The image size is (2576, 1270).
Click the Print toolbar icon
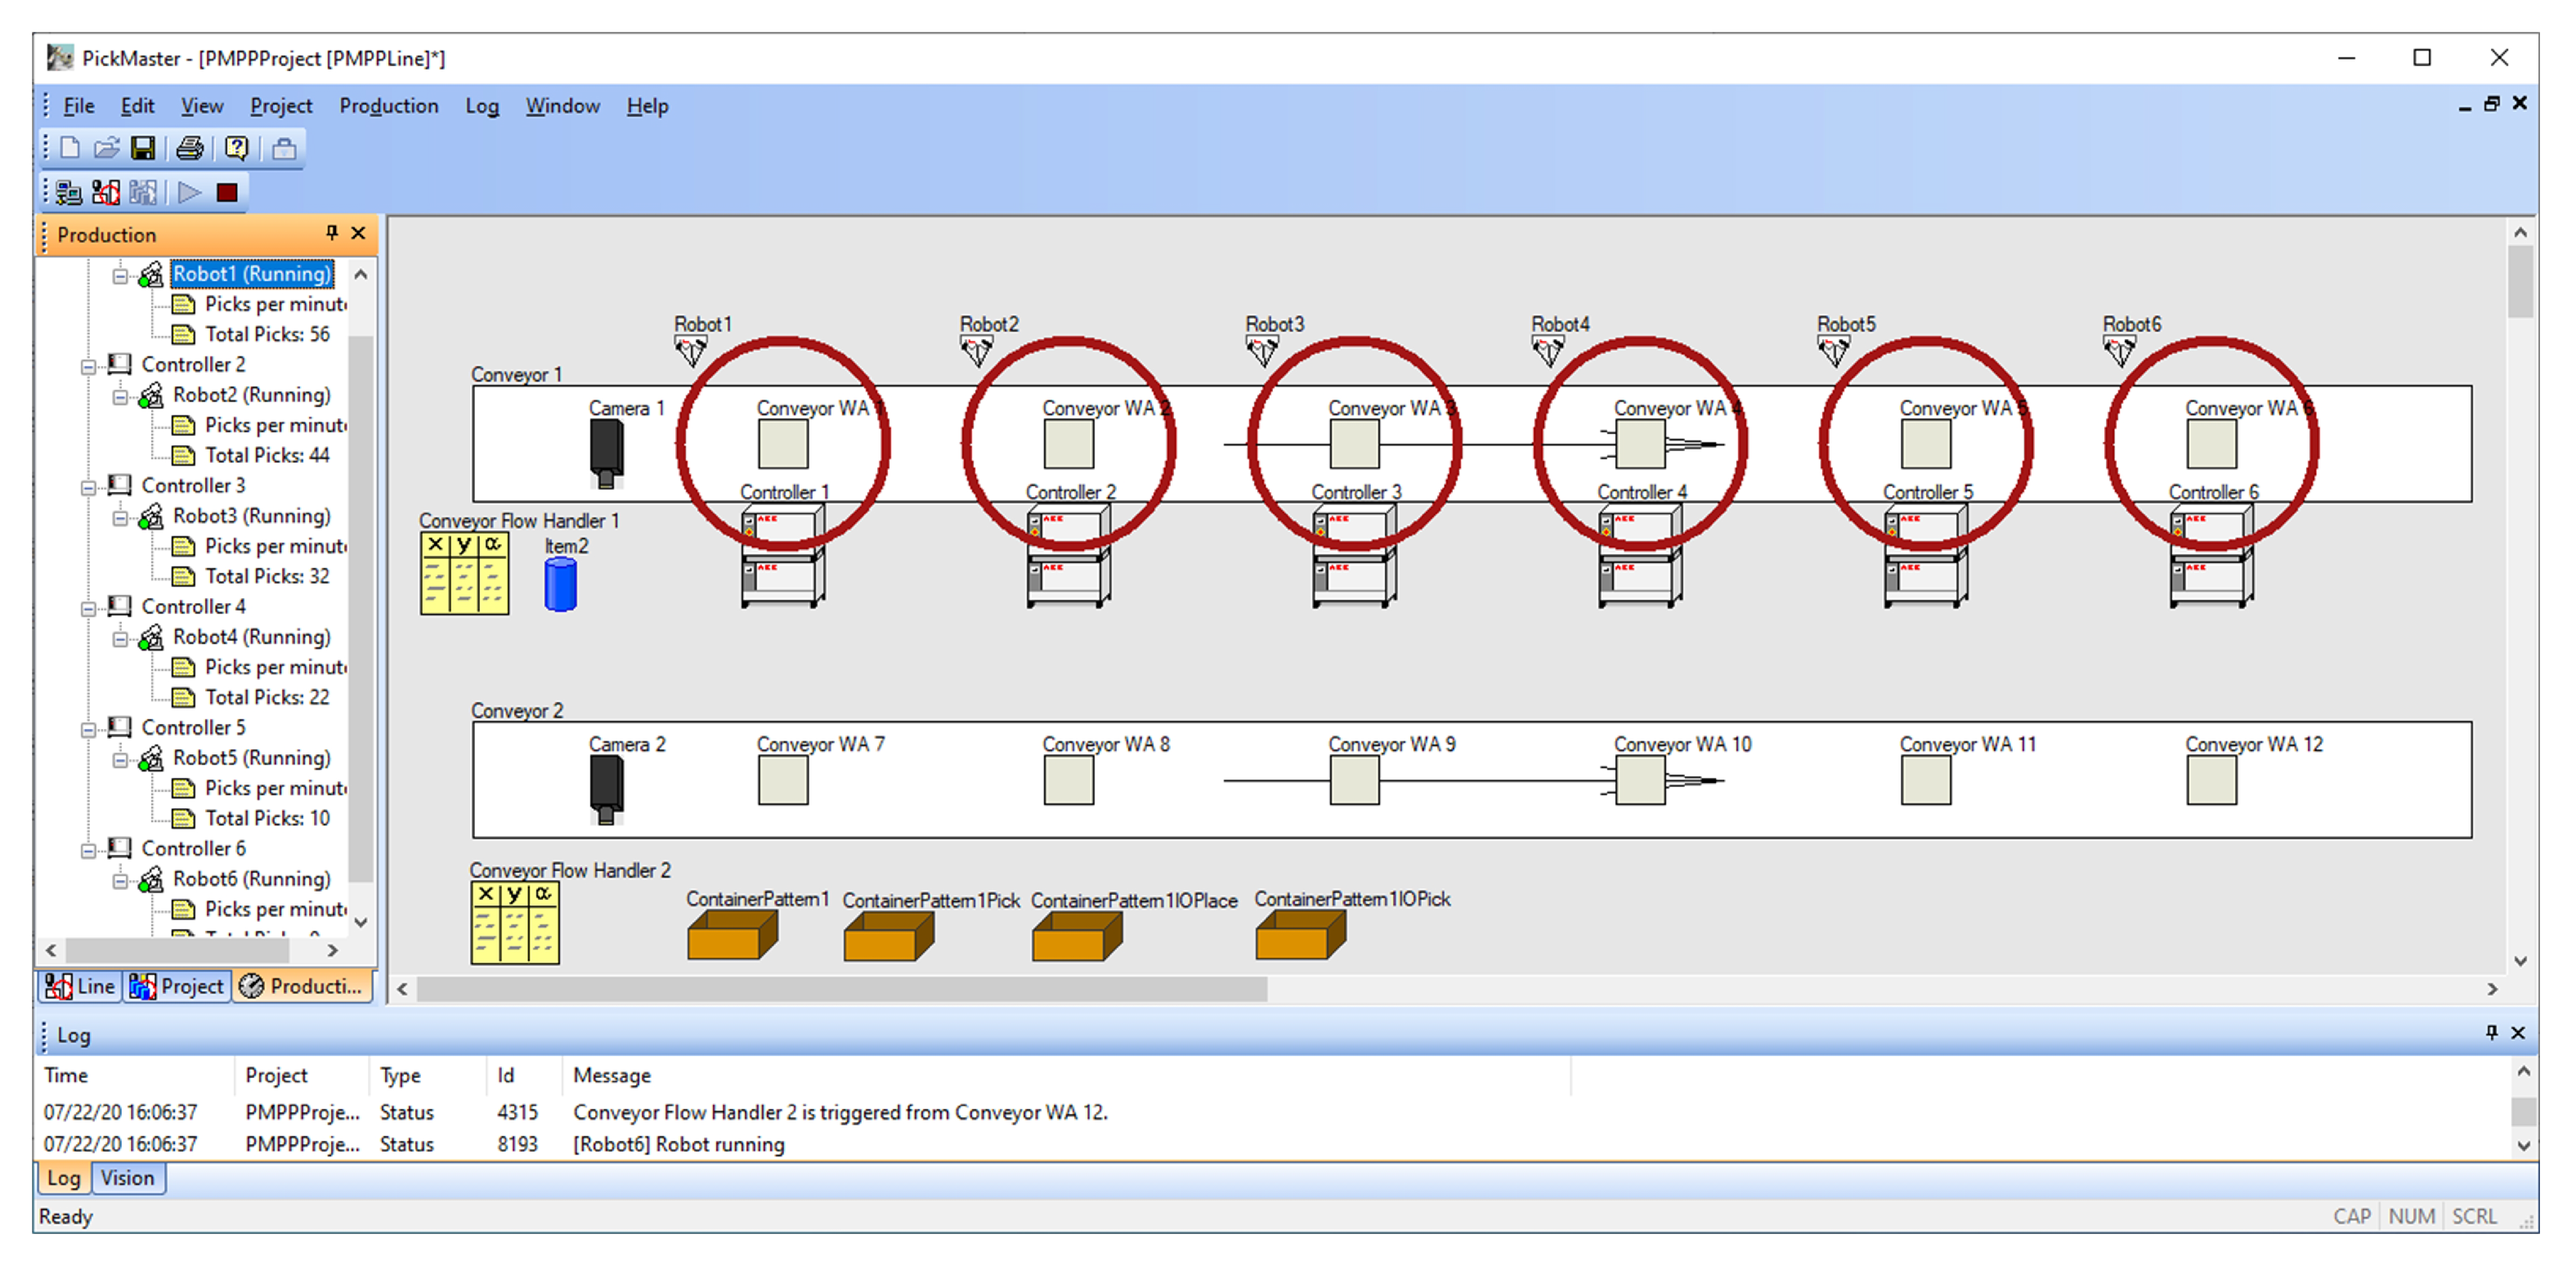(190, 149)
